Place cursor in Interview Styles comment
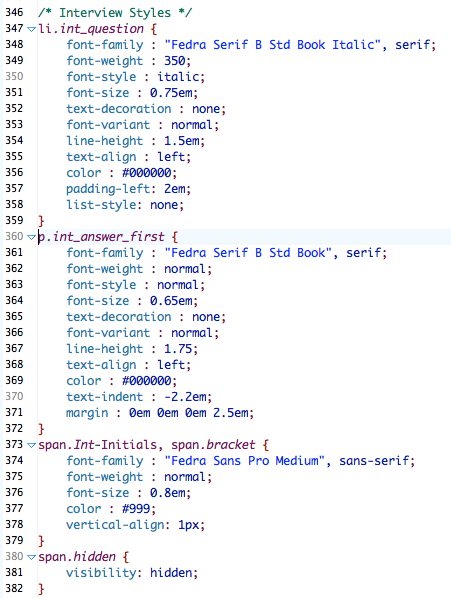This screenshot has height=598, width=451. 115,13
